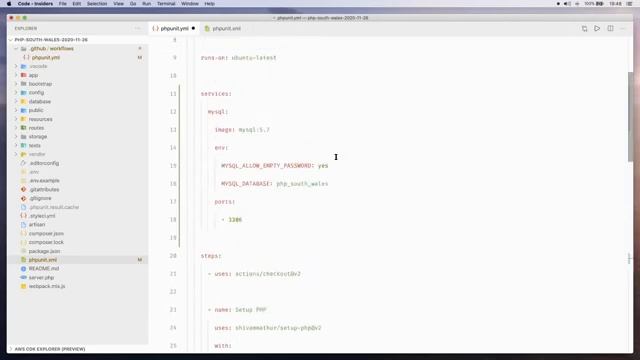640x360 pixels.
Task: Click the editor vertical scrollbar thumb
Action: tap(630, 116)
